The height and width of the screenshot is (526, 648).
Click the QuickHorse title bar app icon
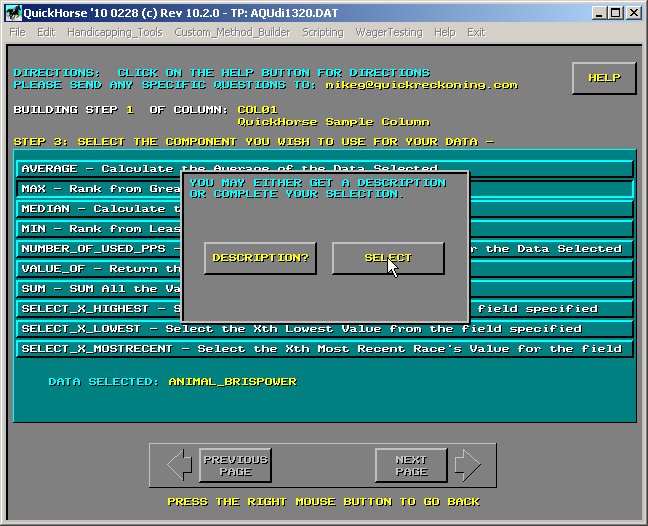(x=12, y=13)
